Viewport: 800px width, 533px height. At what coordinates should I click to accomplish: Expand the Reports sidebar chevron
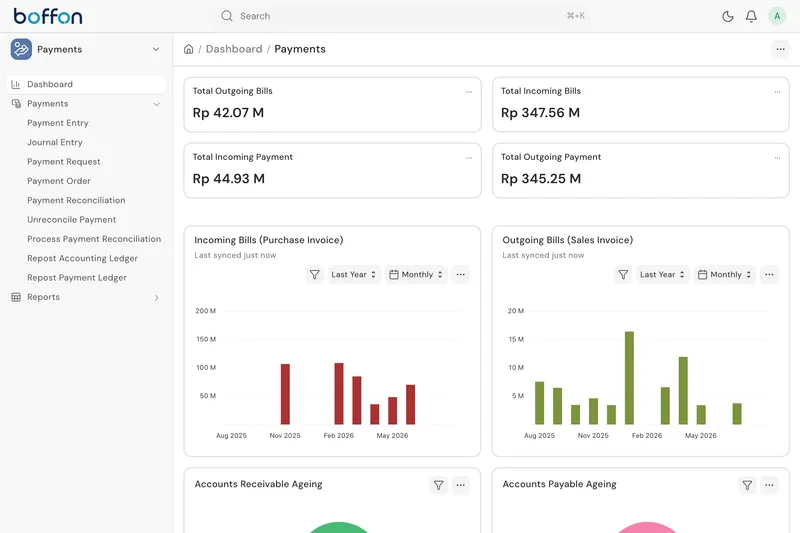point(156,297)
